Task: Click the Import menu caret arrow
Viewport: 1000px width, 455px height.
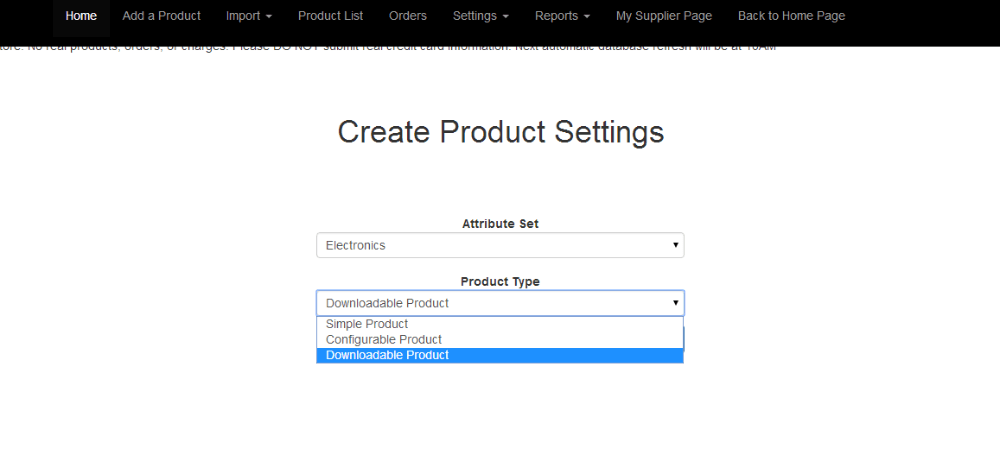Action: [x=268, y=17]
